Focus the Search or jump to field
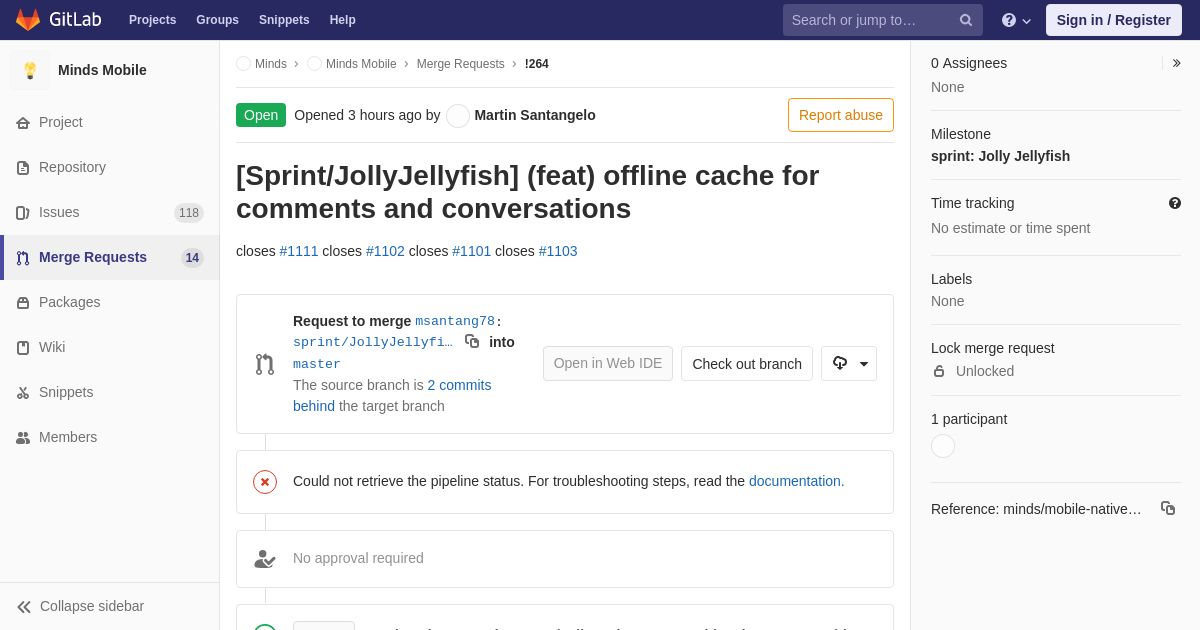1200x630 pixels. click(x=883, y=20)
